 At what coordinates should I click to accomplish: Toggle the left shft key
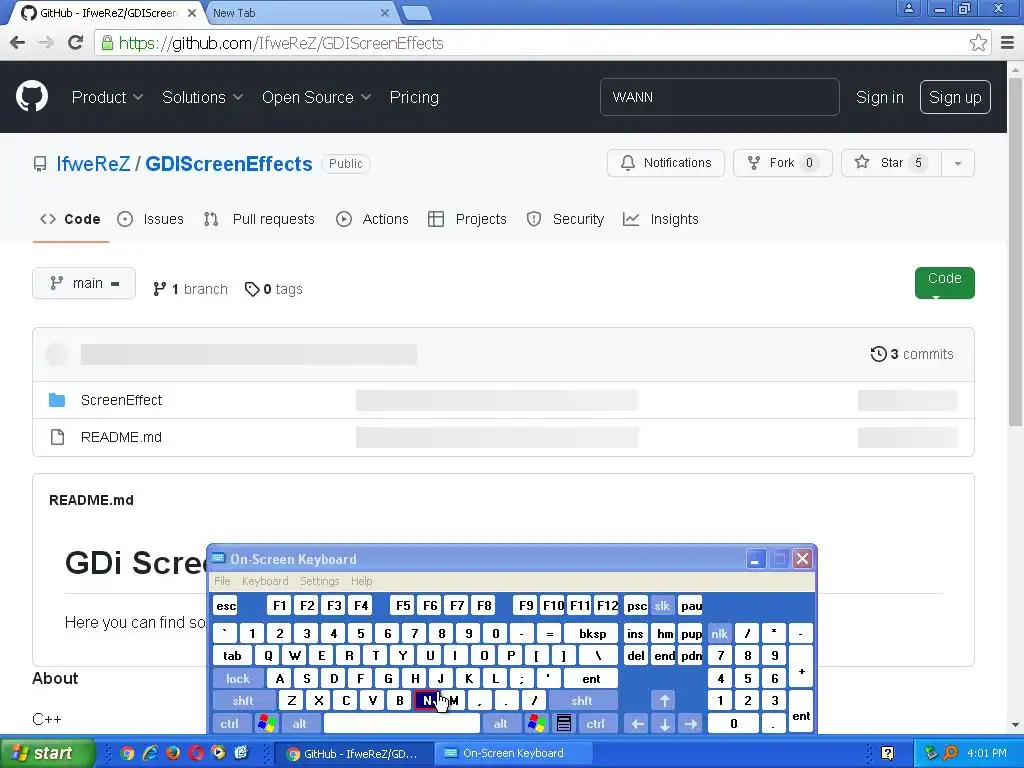pos(243,701)
